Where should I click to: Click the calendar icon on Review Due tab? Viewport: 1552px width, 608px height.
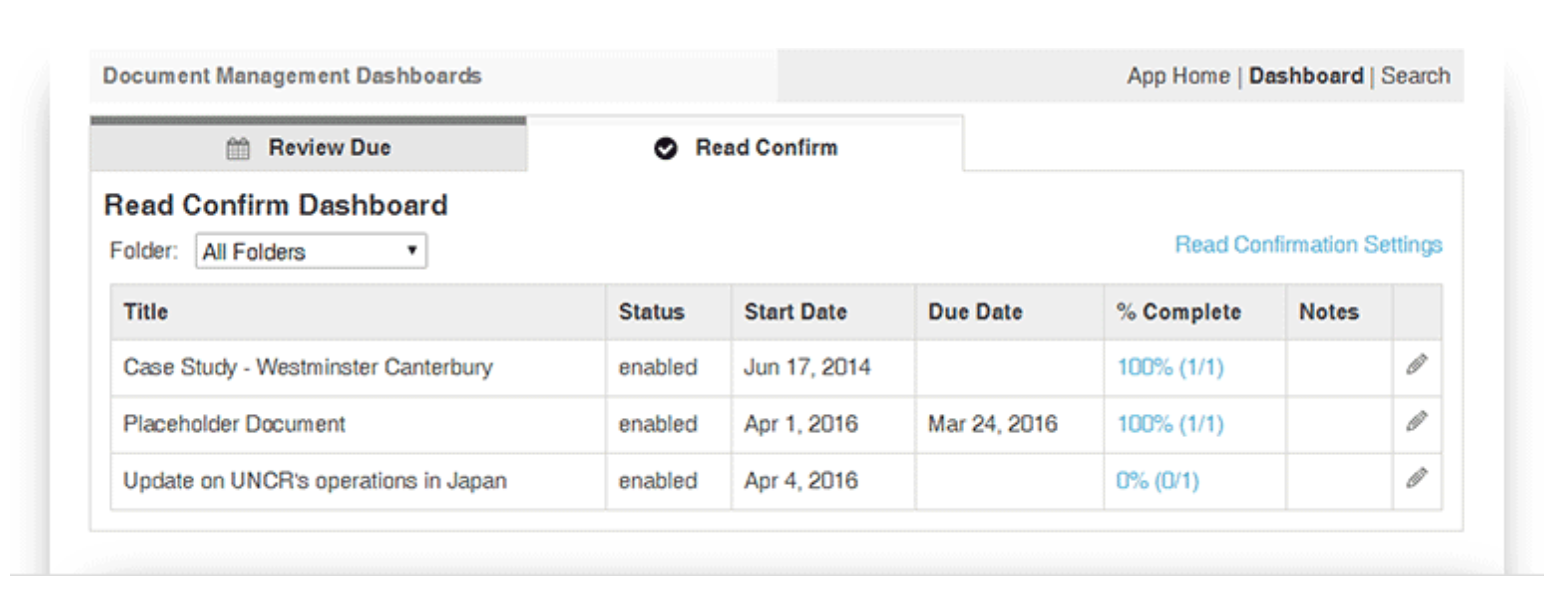(238, 149)
